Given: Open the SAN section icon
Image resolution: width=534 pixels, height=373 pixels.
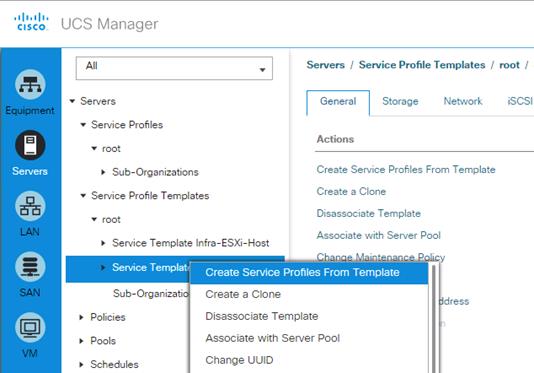Looking at the screenshot, I should 30,266.
